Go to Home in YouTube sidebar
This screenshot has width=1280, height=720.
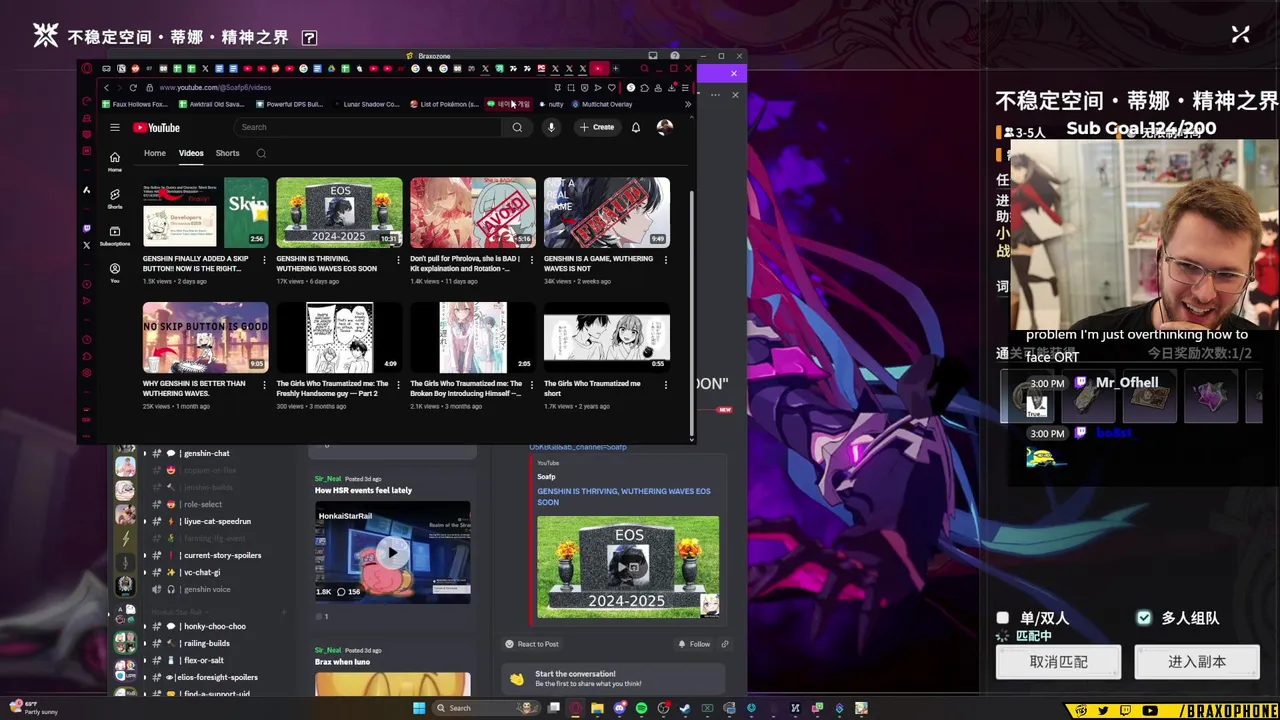point(115,161)
